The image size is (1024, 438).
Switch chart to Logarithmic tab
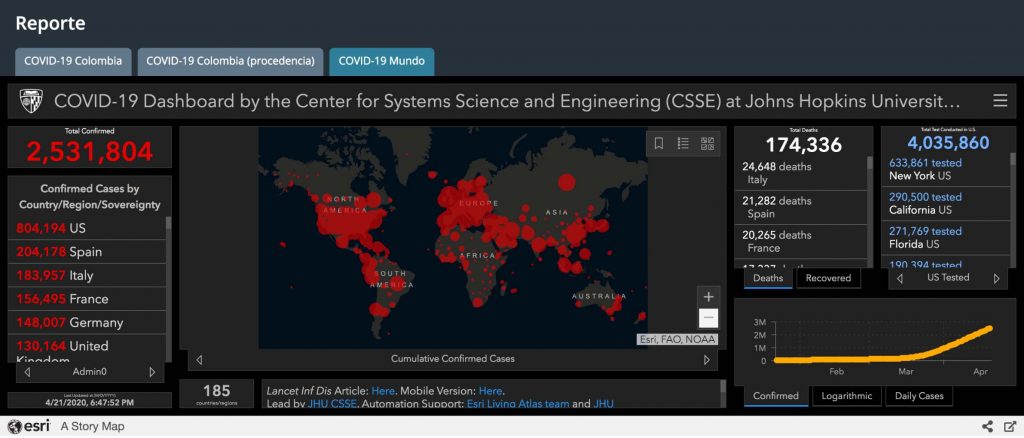(846, 396)
